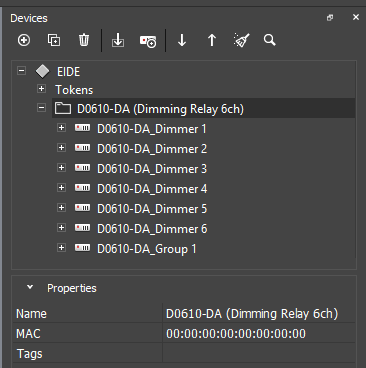Click the device icon of Dimmer 3

82,168
